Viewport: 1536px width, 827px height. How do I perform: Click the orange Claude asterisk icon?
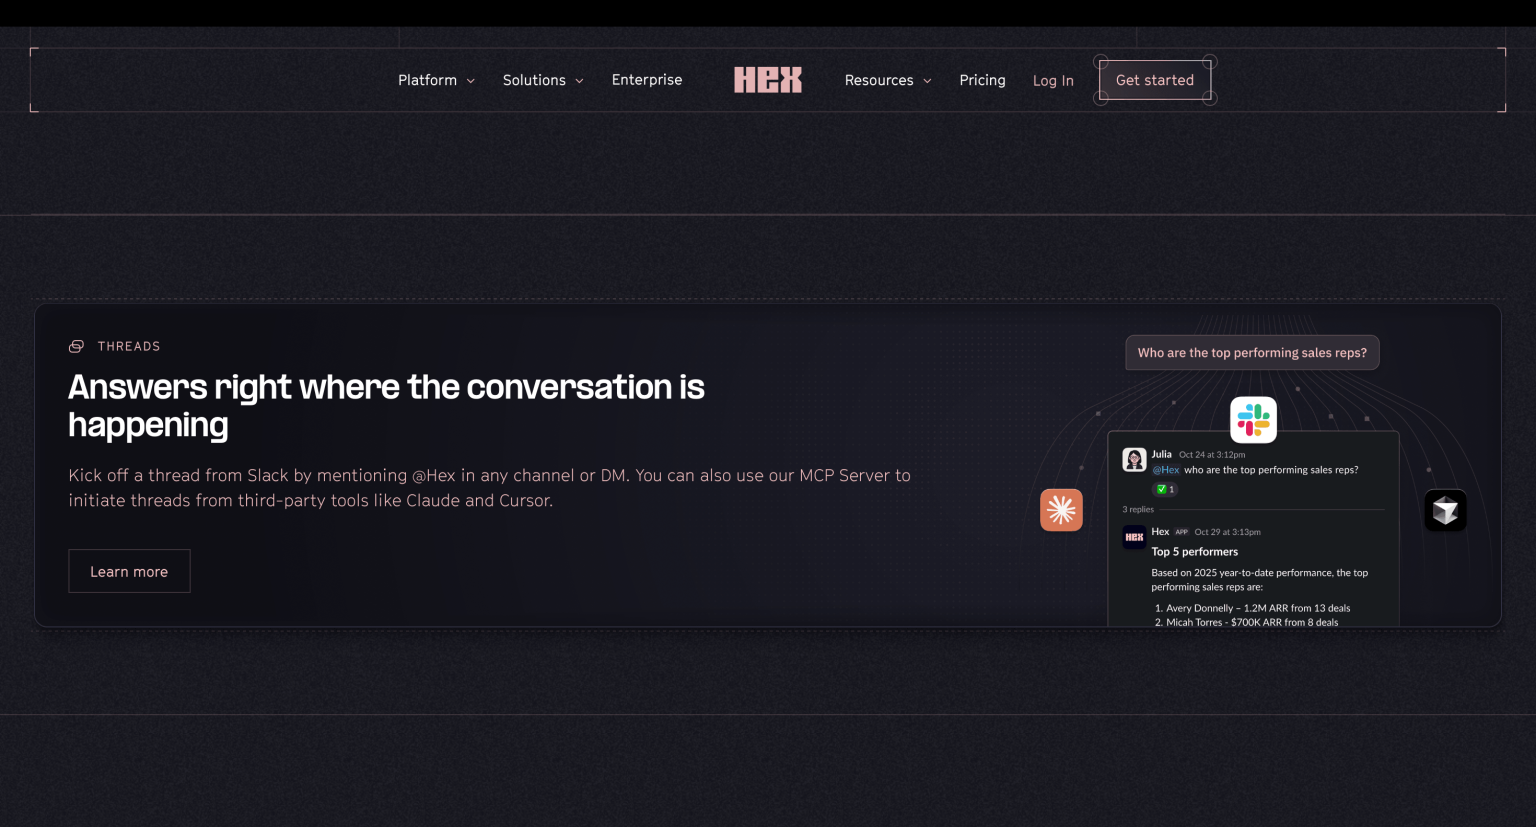(1061, 510)
